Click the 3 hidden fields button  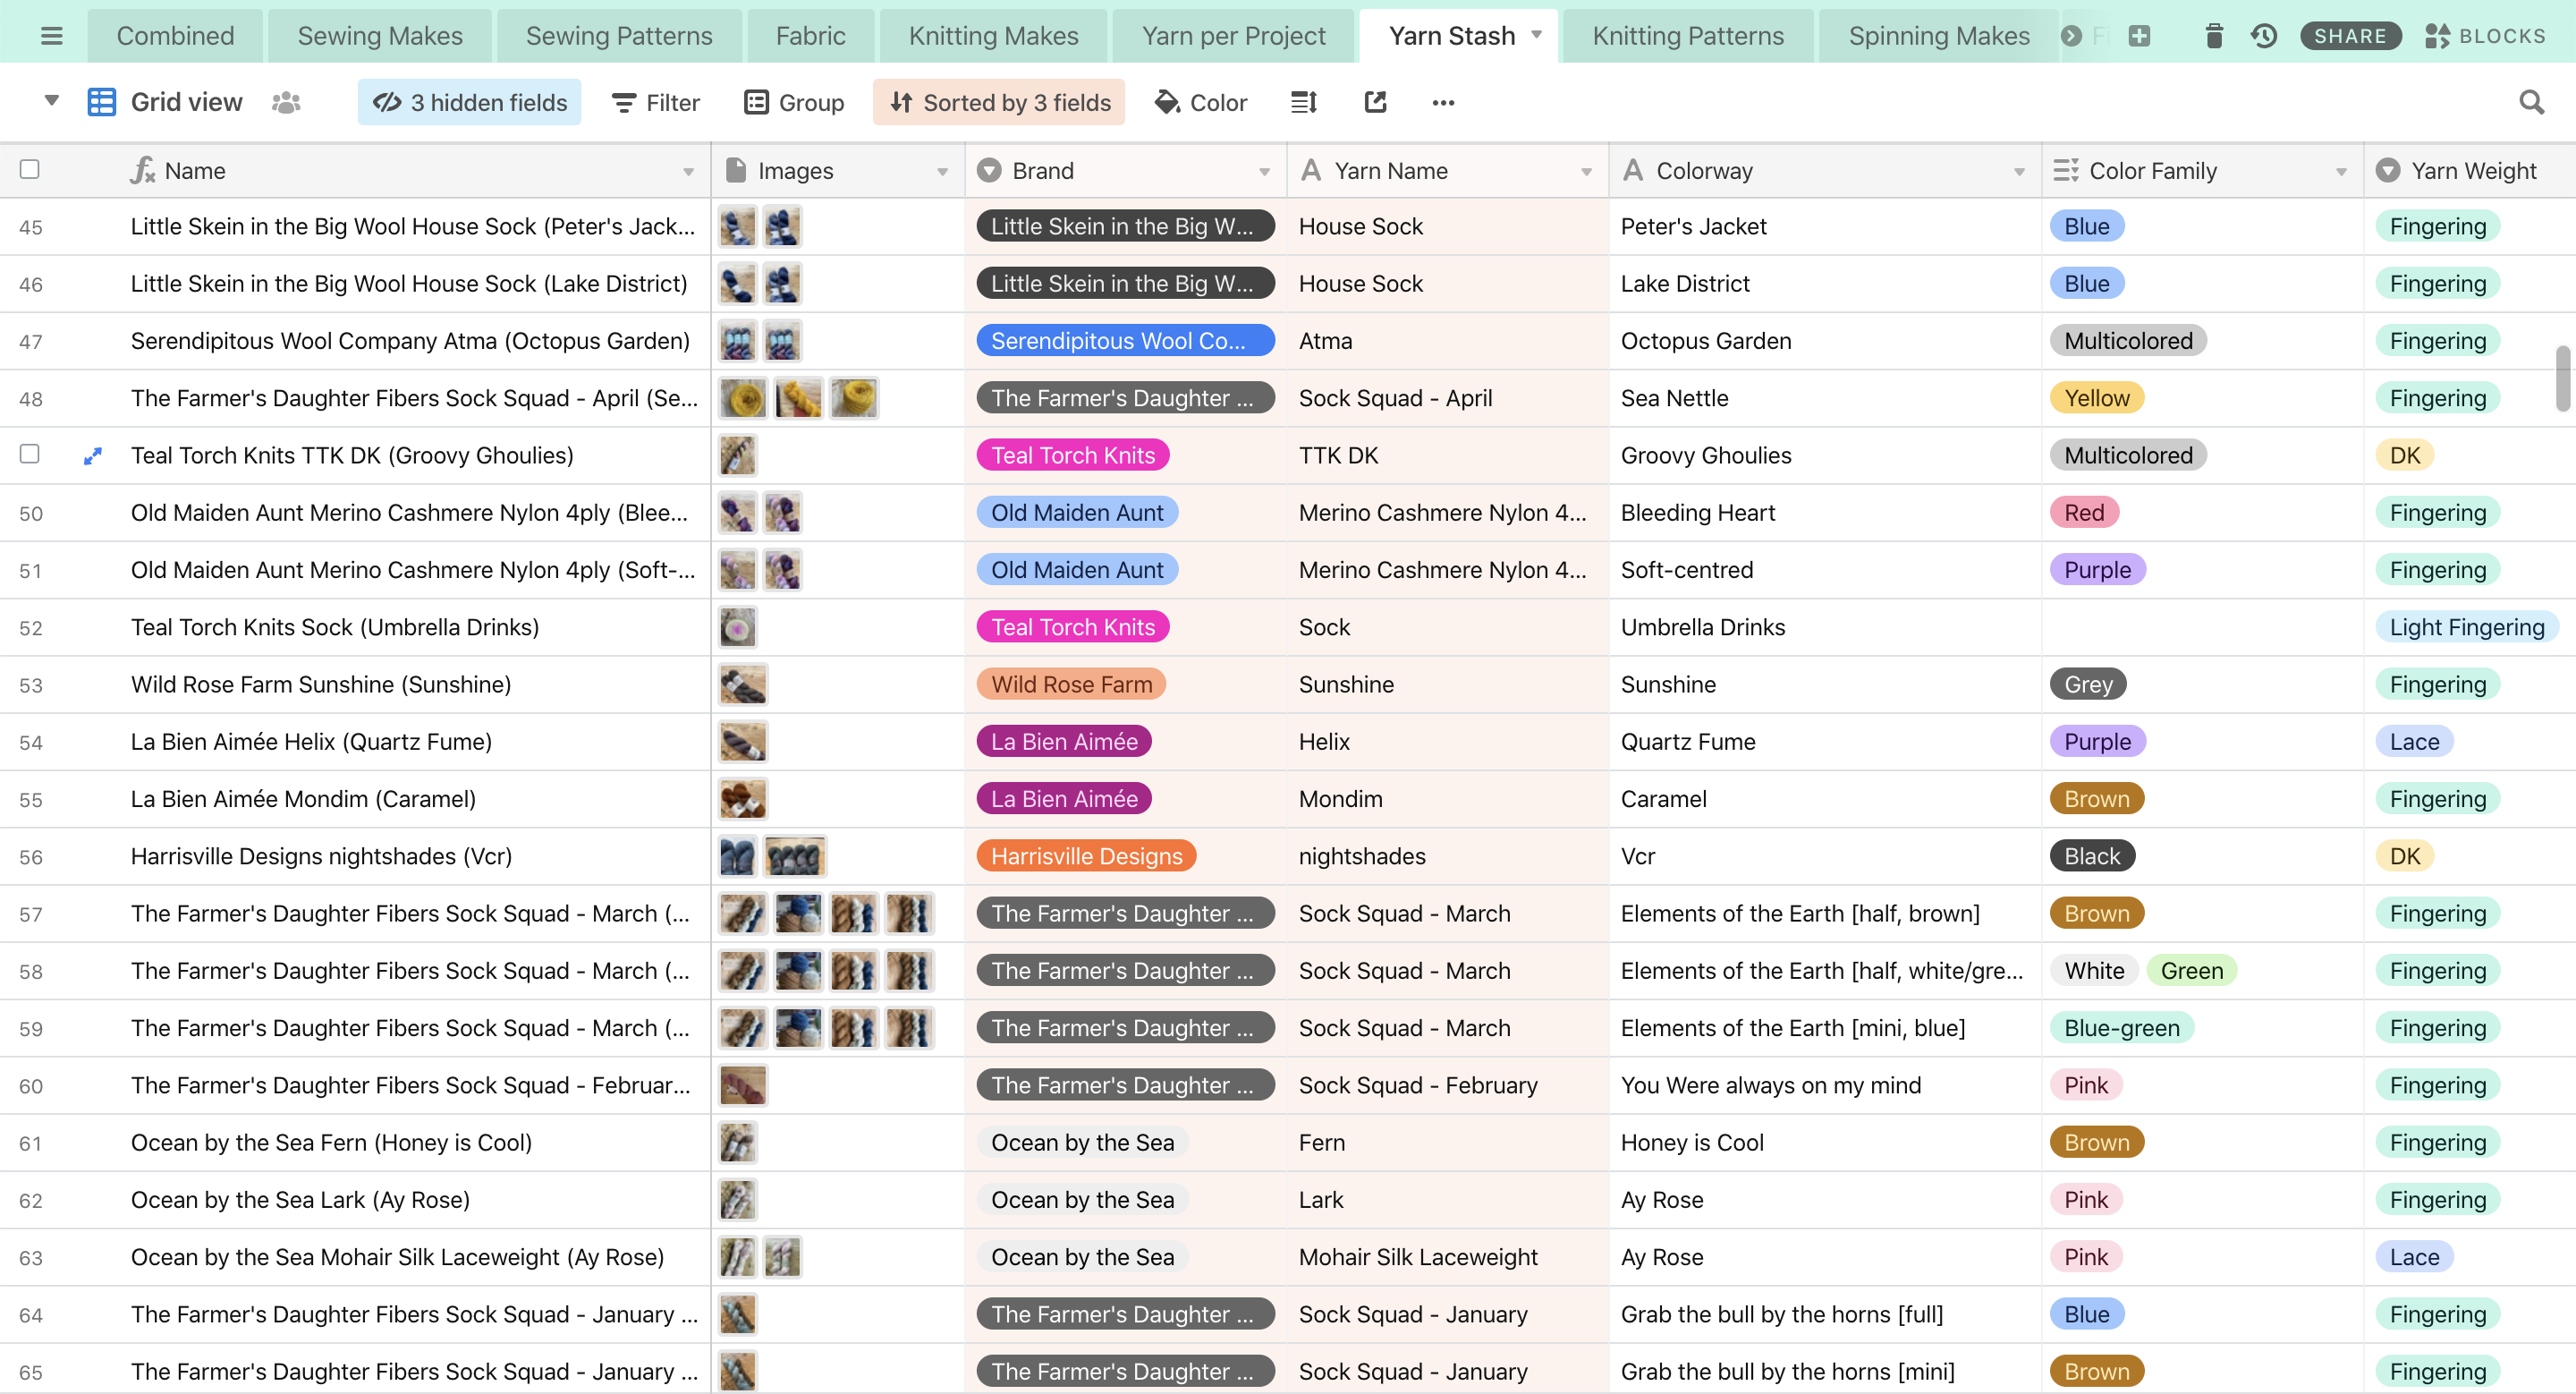[x=469, y=102]
